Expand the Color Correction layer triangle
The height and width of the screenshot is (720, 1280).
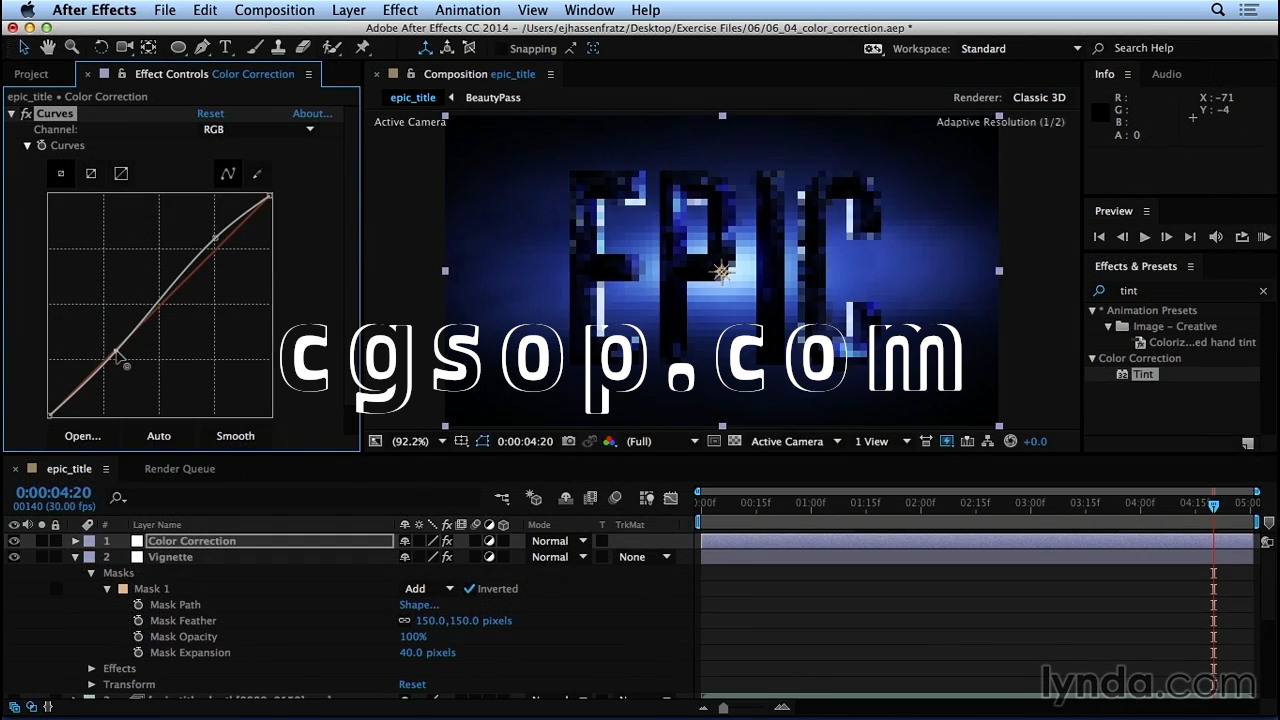[x=75, y=541]
